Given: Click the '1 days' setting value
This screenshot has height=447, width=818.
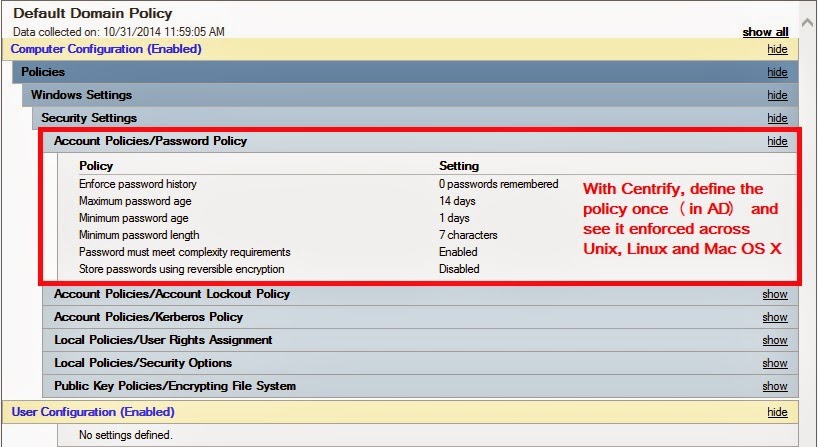Looking at the screenshot, I should tap(454, 218).
